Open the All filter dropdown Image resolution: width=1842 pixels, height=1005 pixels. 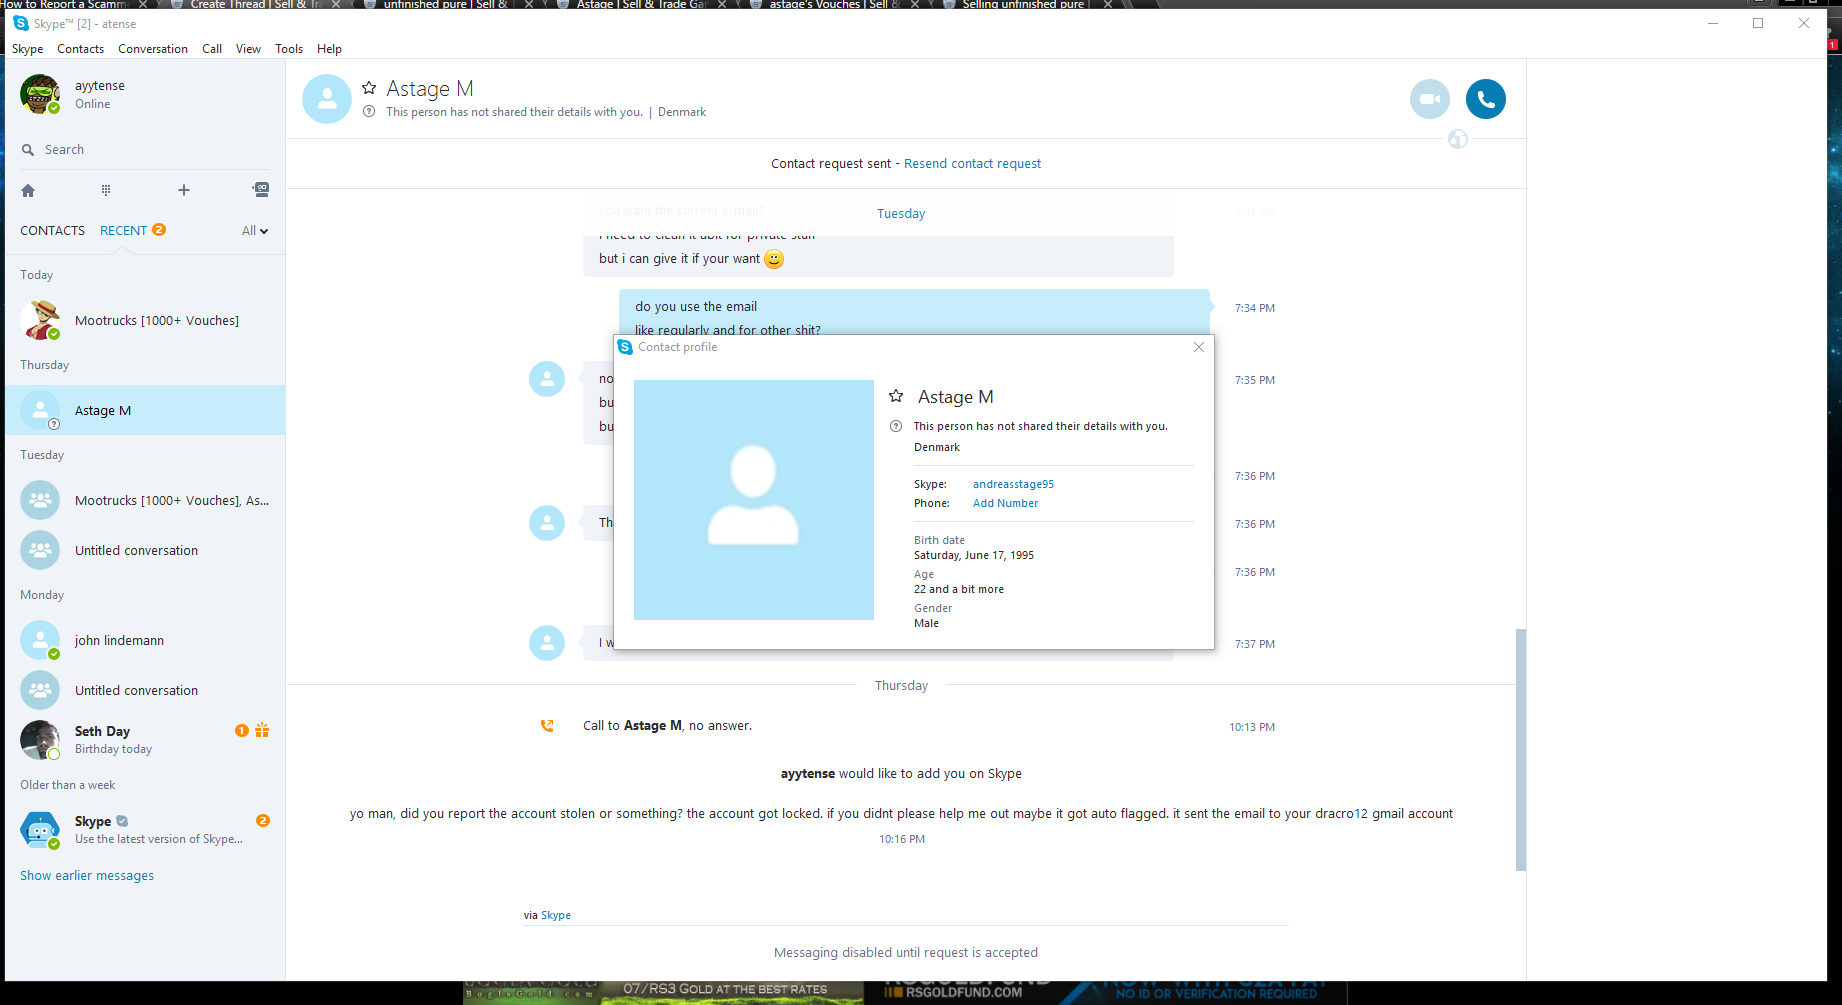click(255, 231)
